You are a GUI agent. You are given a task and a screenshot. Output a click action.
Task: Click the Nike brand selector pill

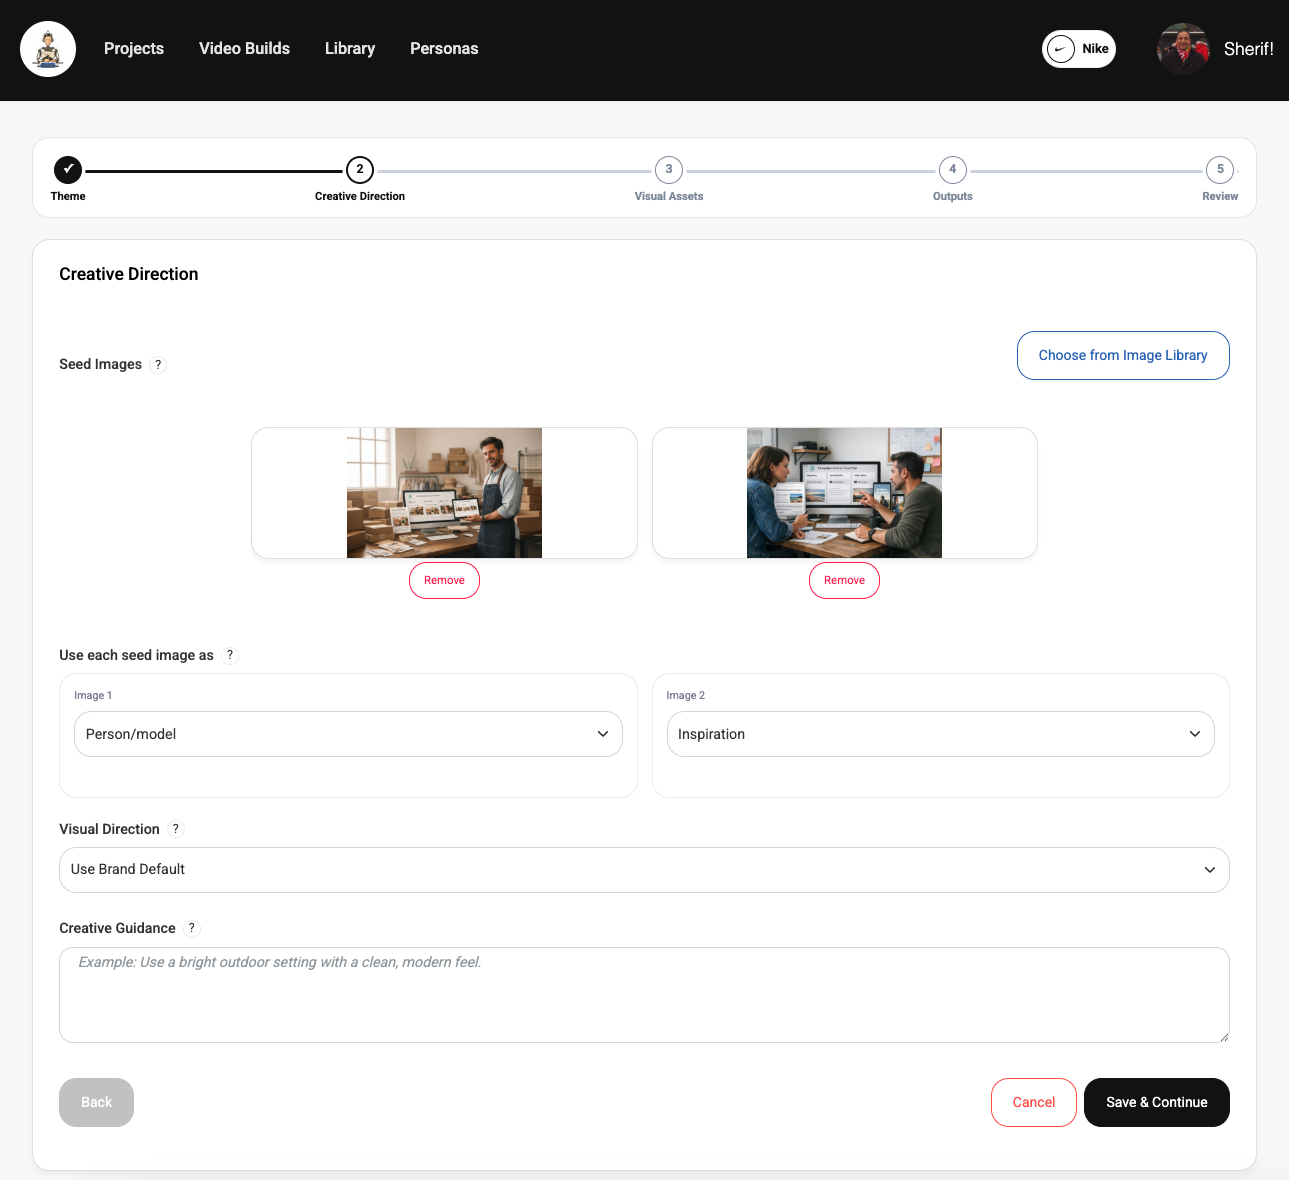(1079, 49)
